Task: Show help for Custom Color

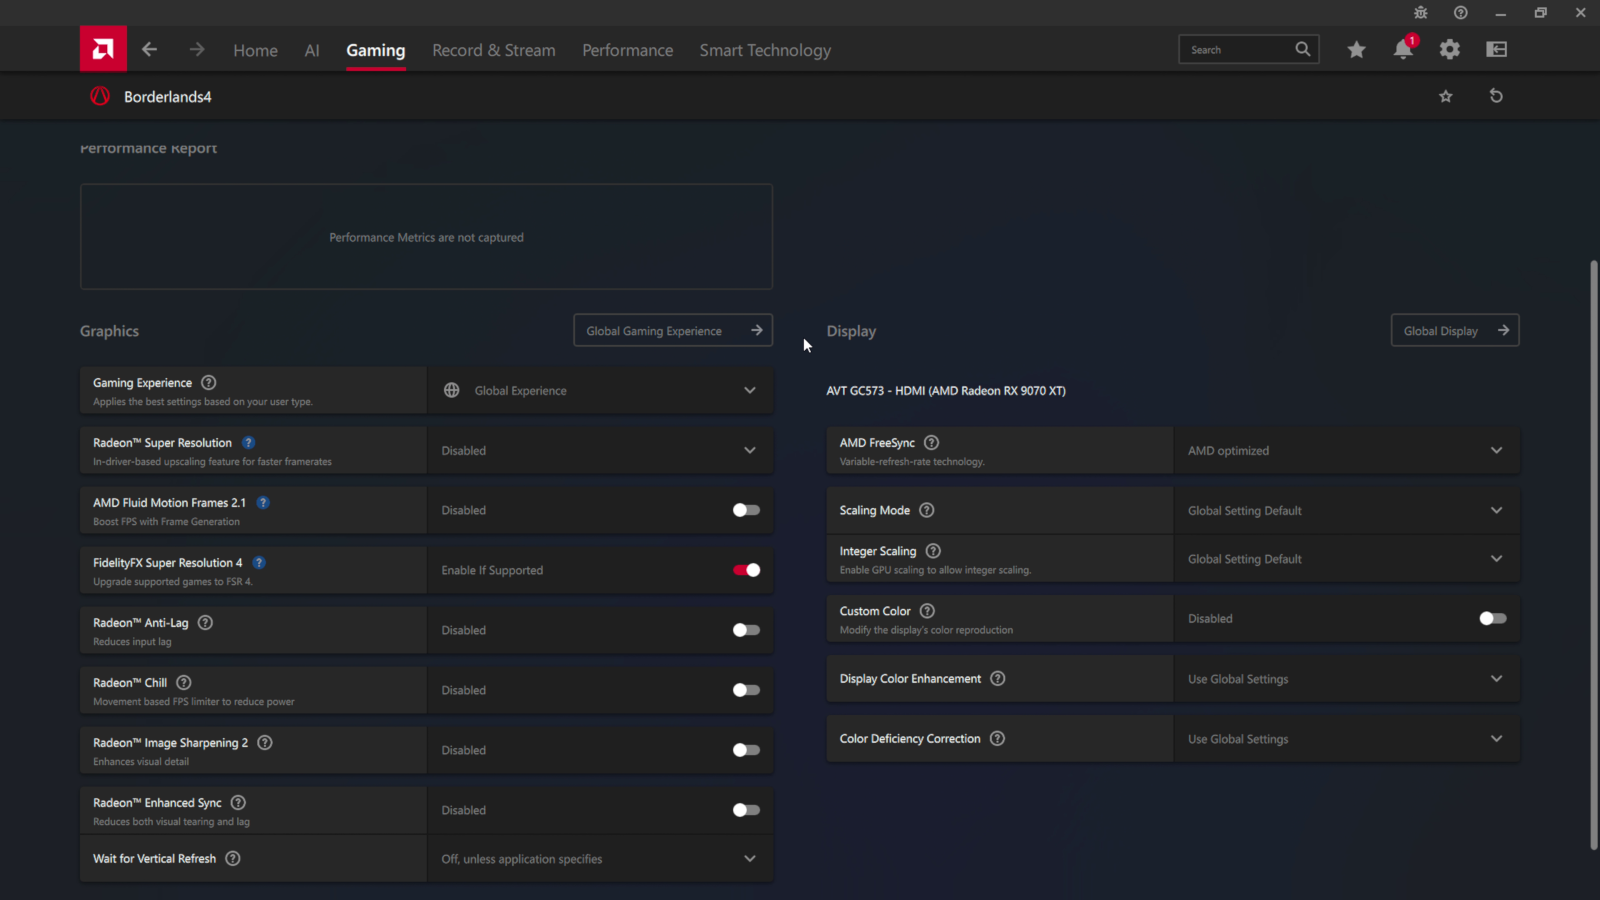Action: coord(927,611)
